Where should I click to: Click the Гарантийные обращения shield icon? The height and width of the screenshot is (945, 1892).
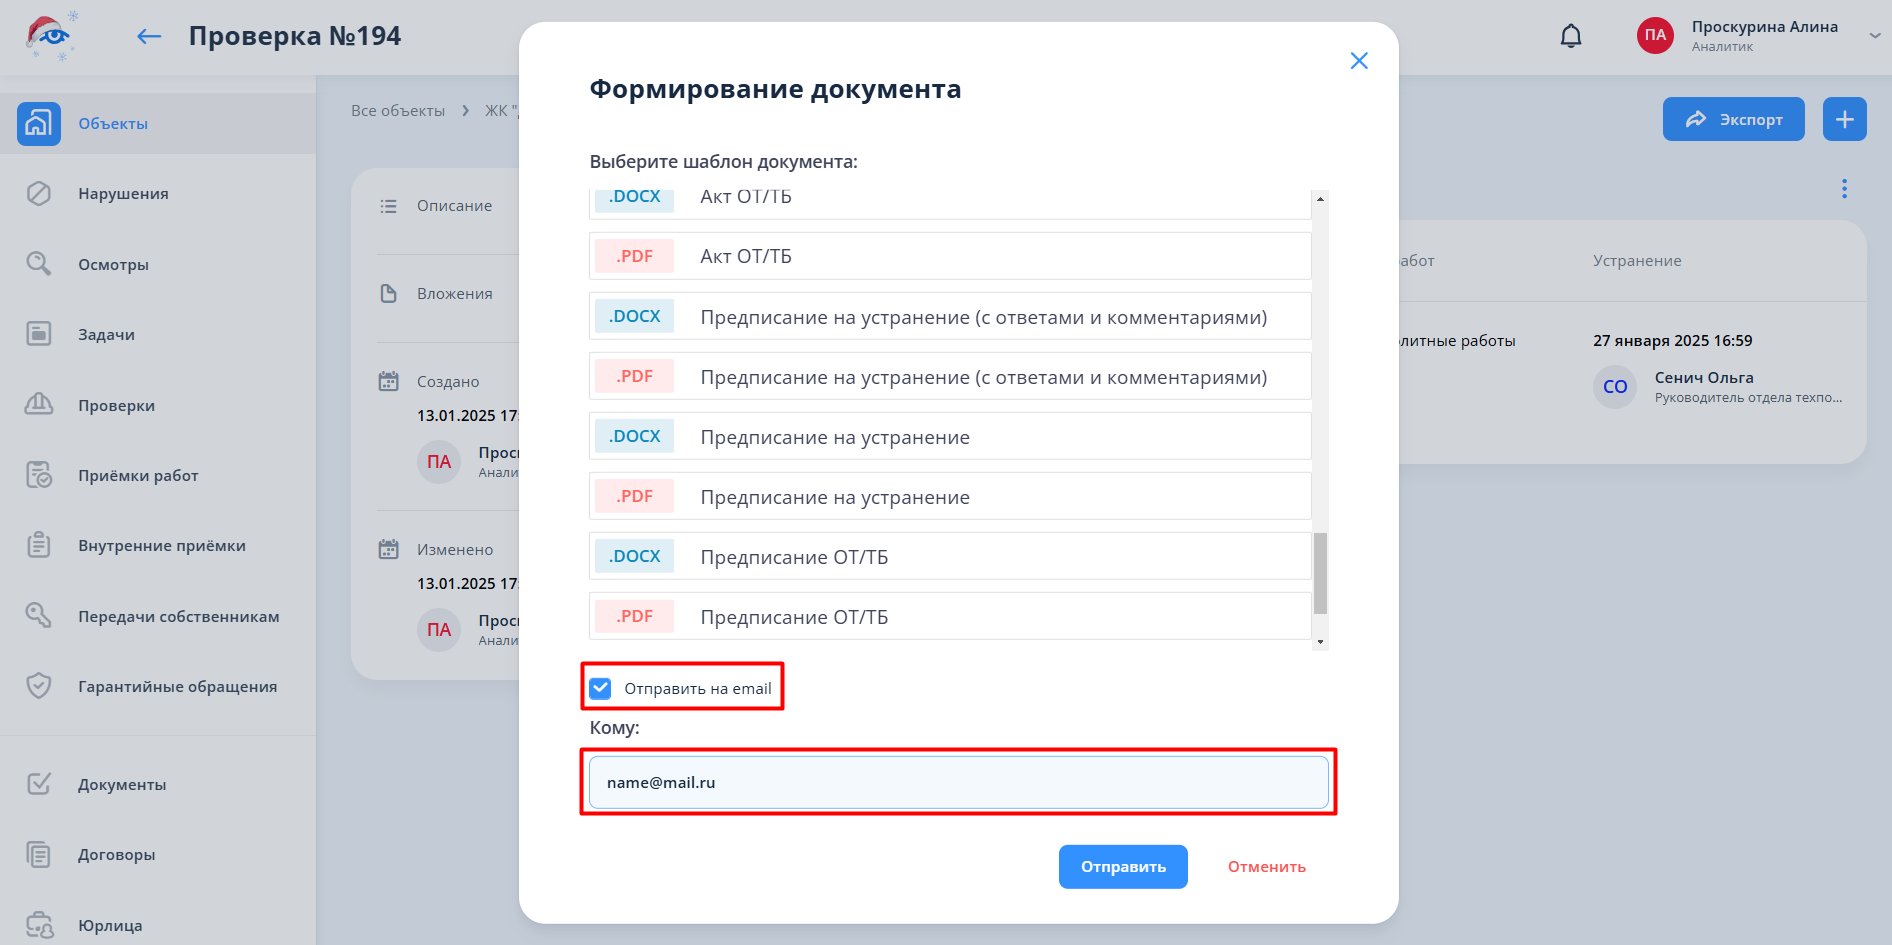click(39, 686)
